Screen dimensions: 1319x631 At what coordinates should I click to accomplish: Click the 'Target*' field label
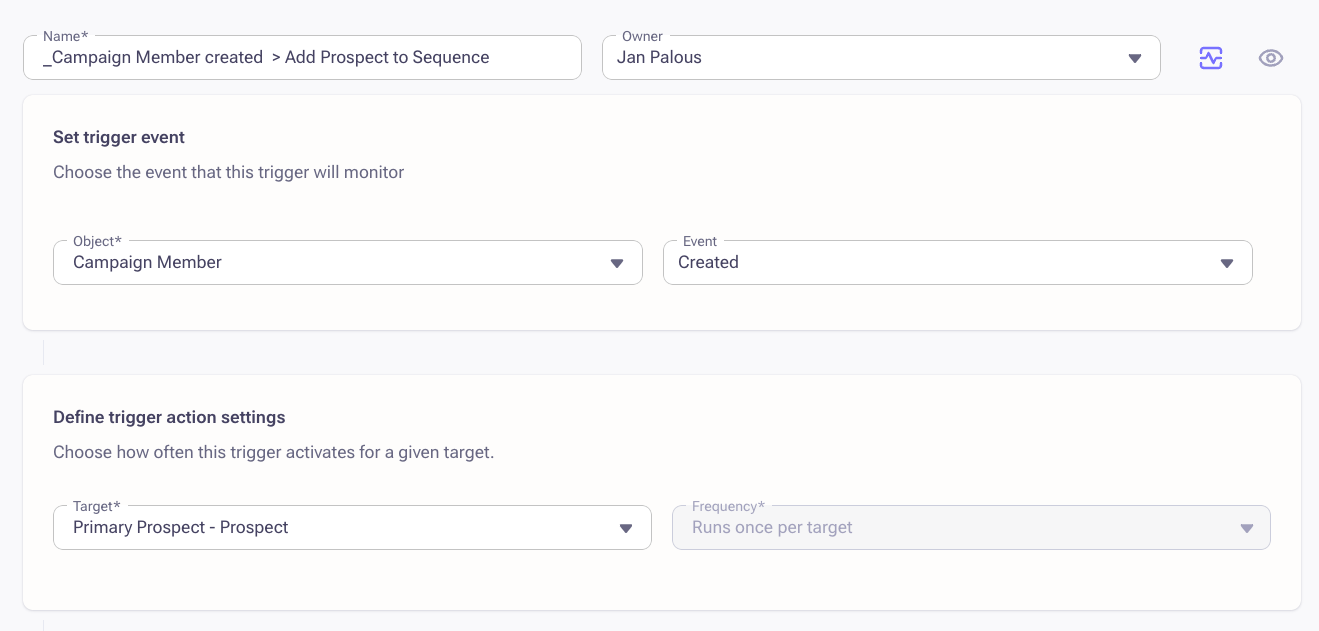click(x=96, y=506)
